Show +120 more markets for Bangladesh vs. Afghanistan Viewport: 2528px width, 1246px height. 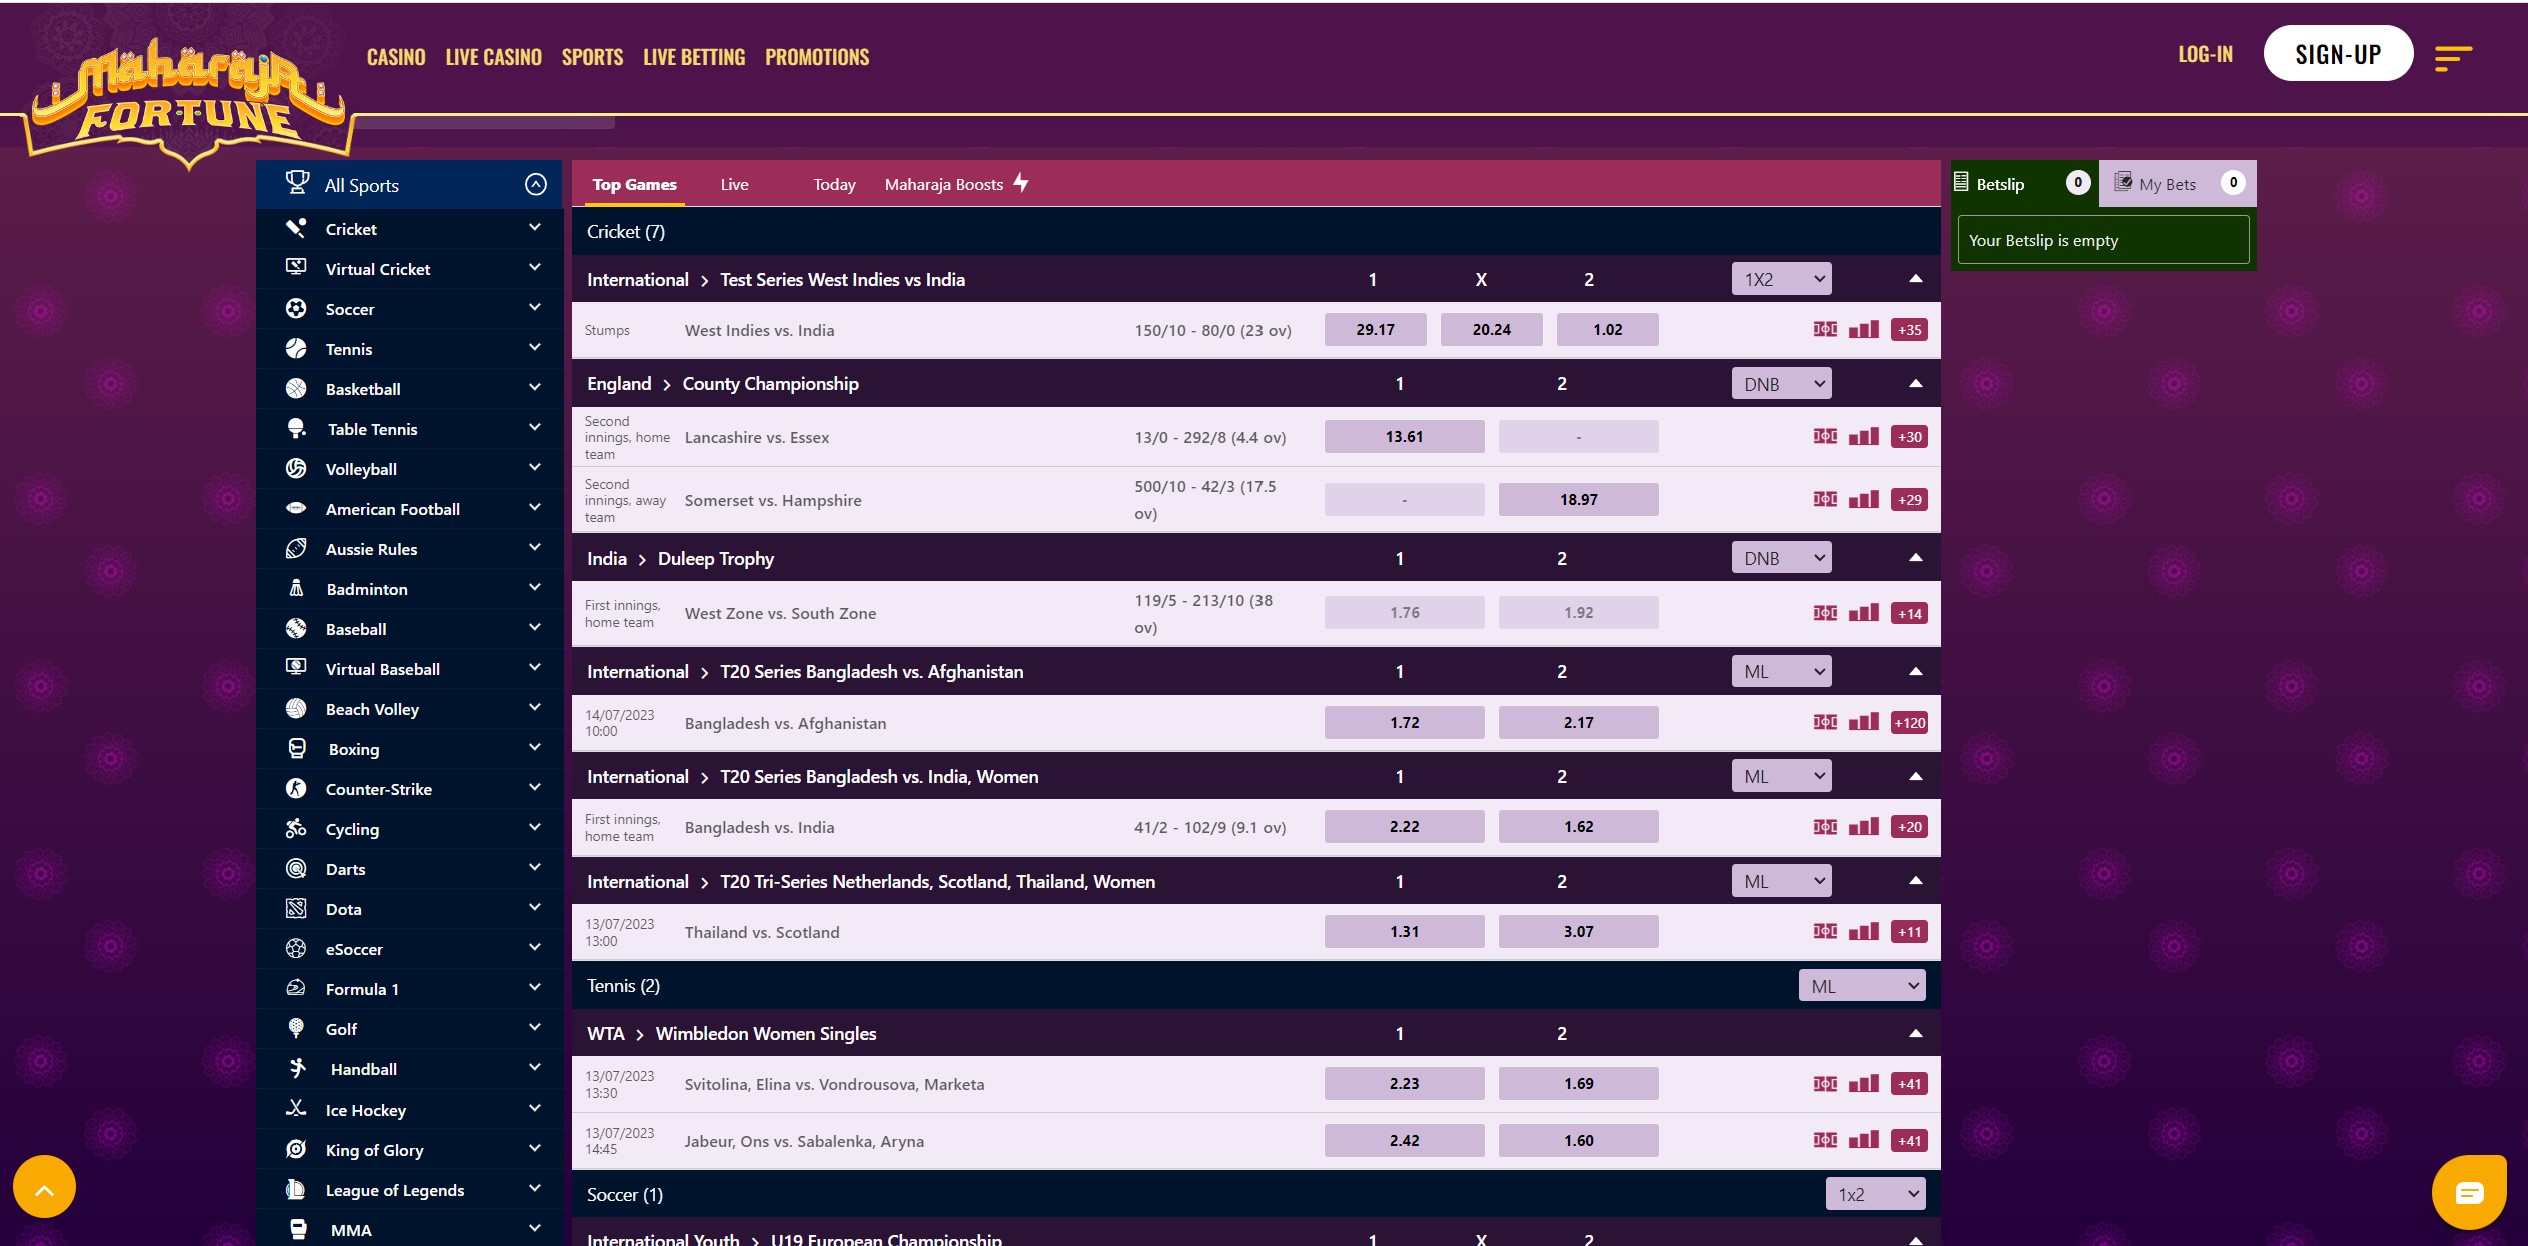[1909, 722]
